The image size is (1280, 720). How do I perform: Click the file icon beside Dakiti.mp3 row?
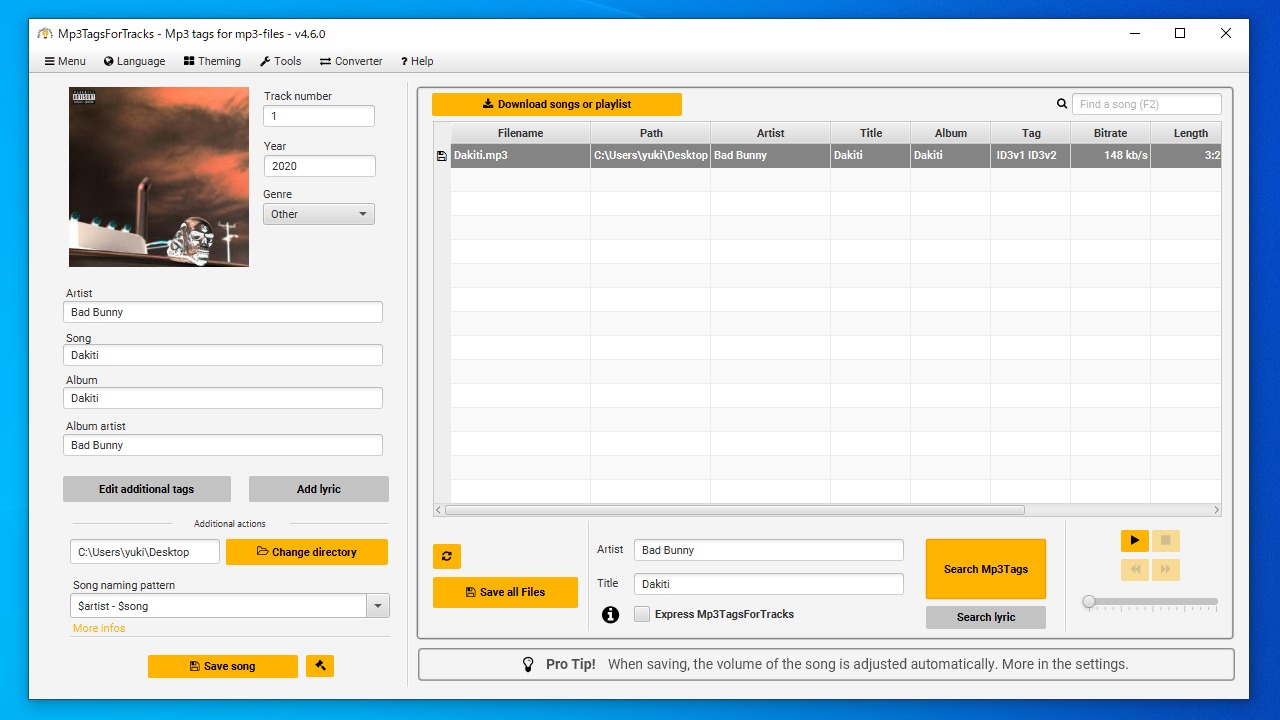click(x=442, y=156)
